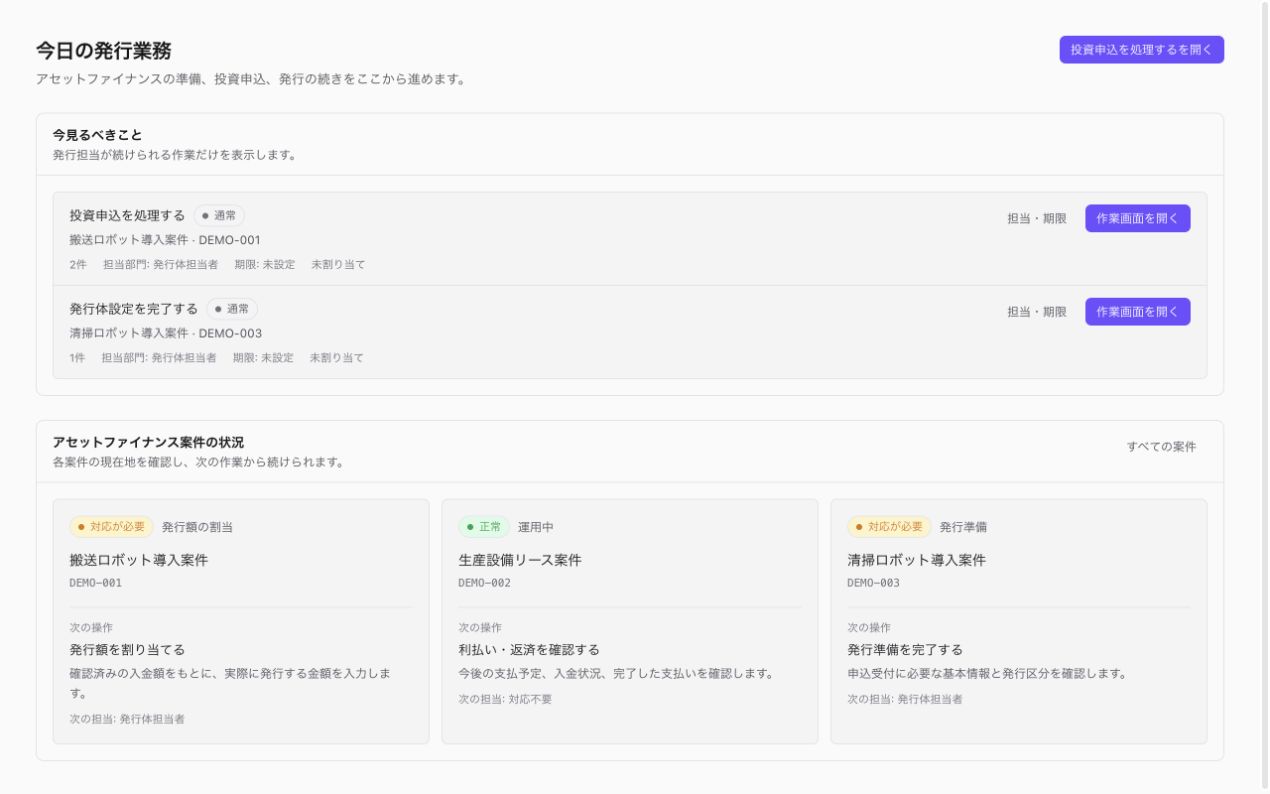The height and width of the screenshot is (794, 1270).
Task: Click the 発行準備 status label
Action: tap(963, 527)
